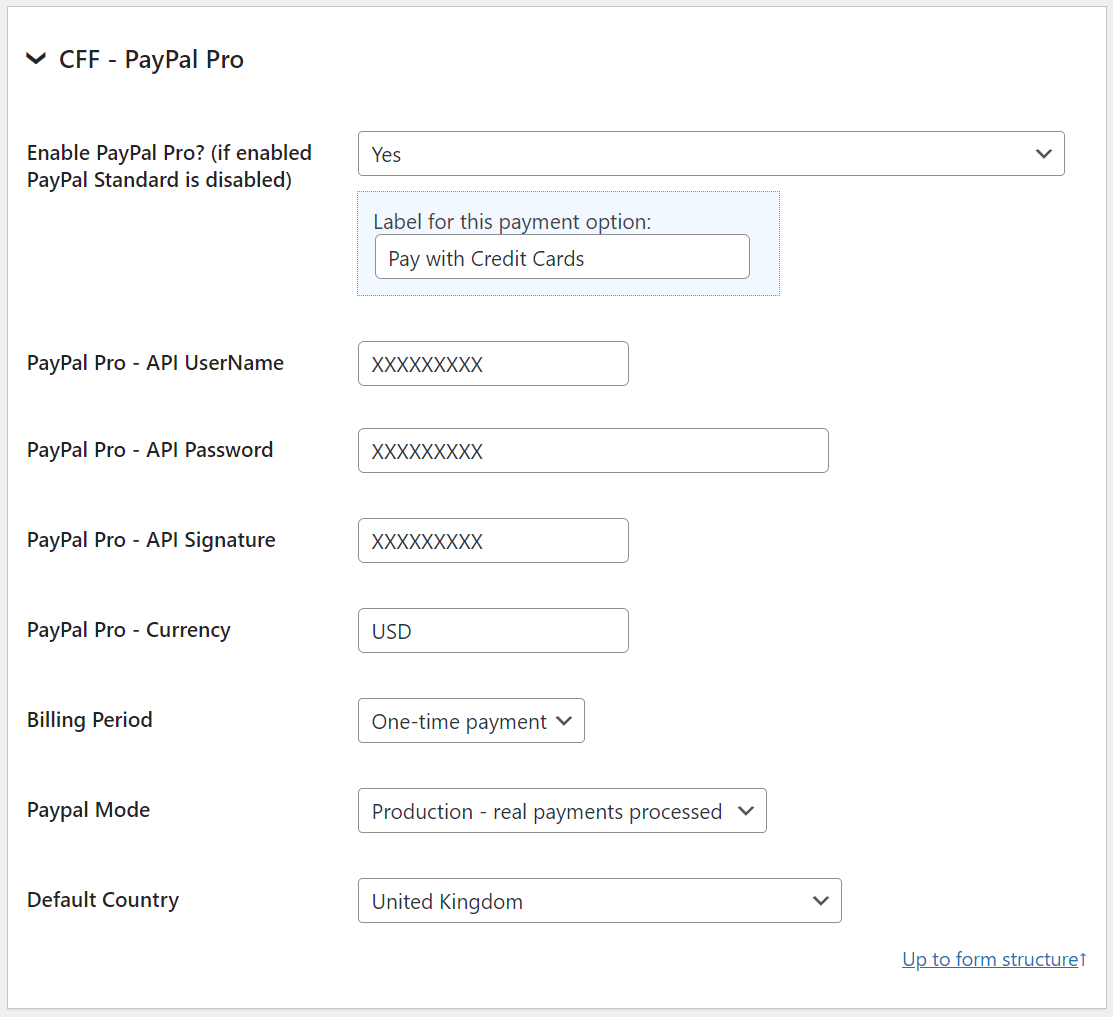Select the 'Paypal Mode' label
The image size is (1113, 1017).
(89, 810)
